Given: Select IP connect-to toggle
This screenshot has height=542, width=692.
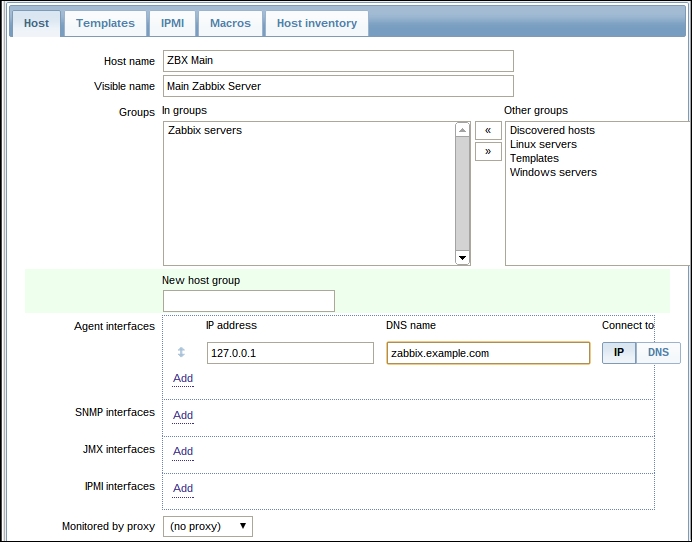Looking at the screenshot, I should tap(618, 353).
